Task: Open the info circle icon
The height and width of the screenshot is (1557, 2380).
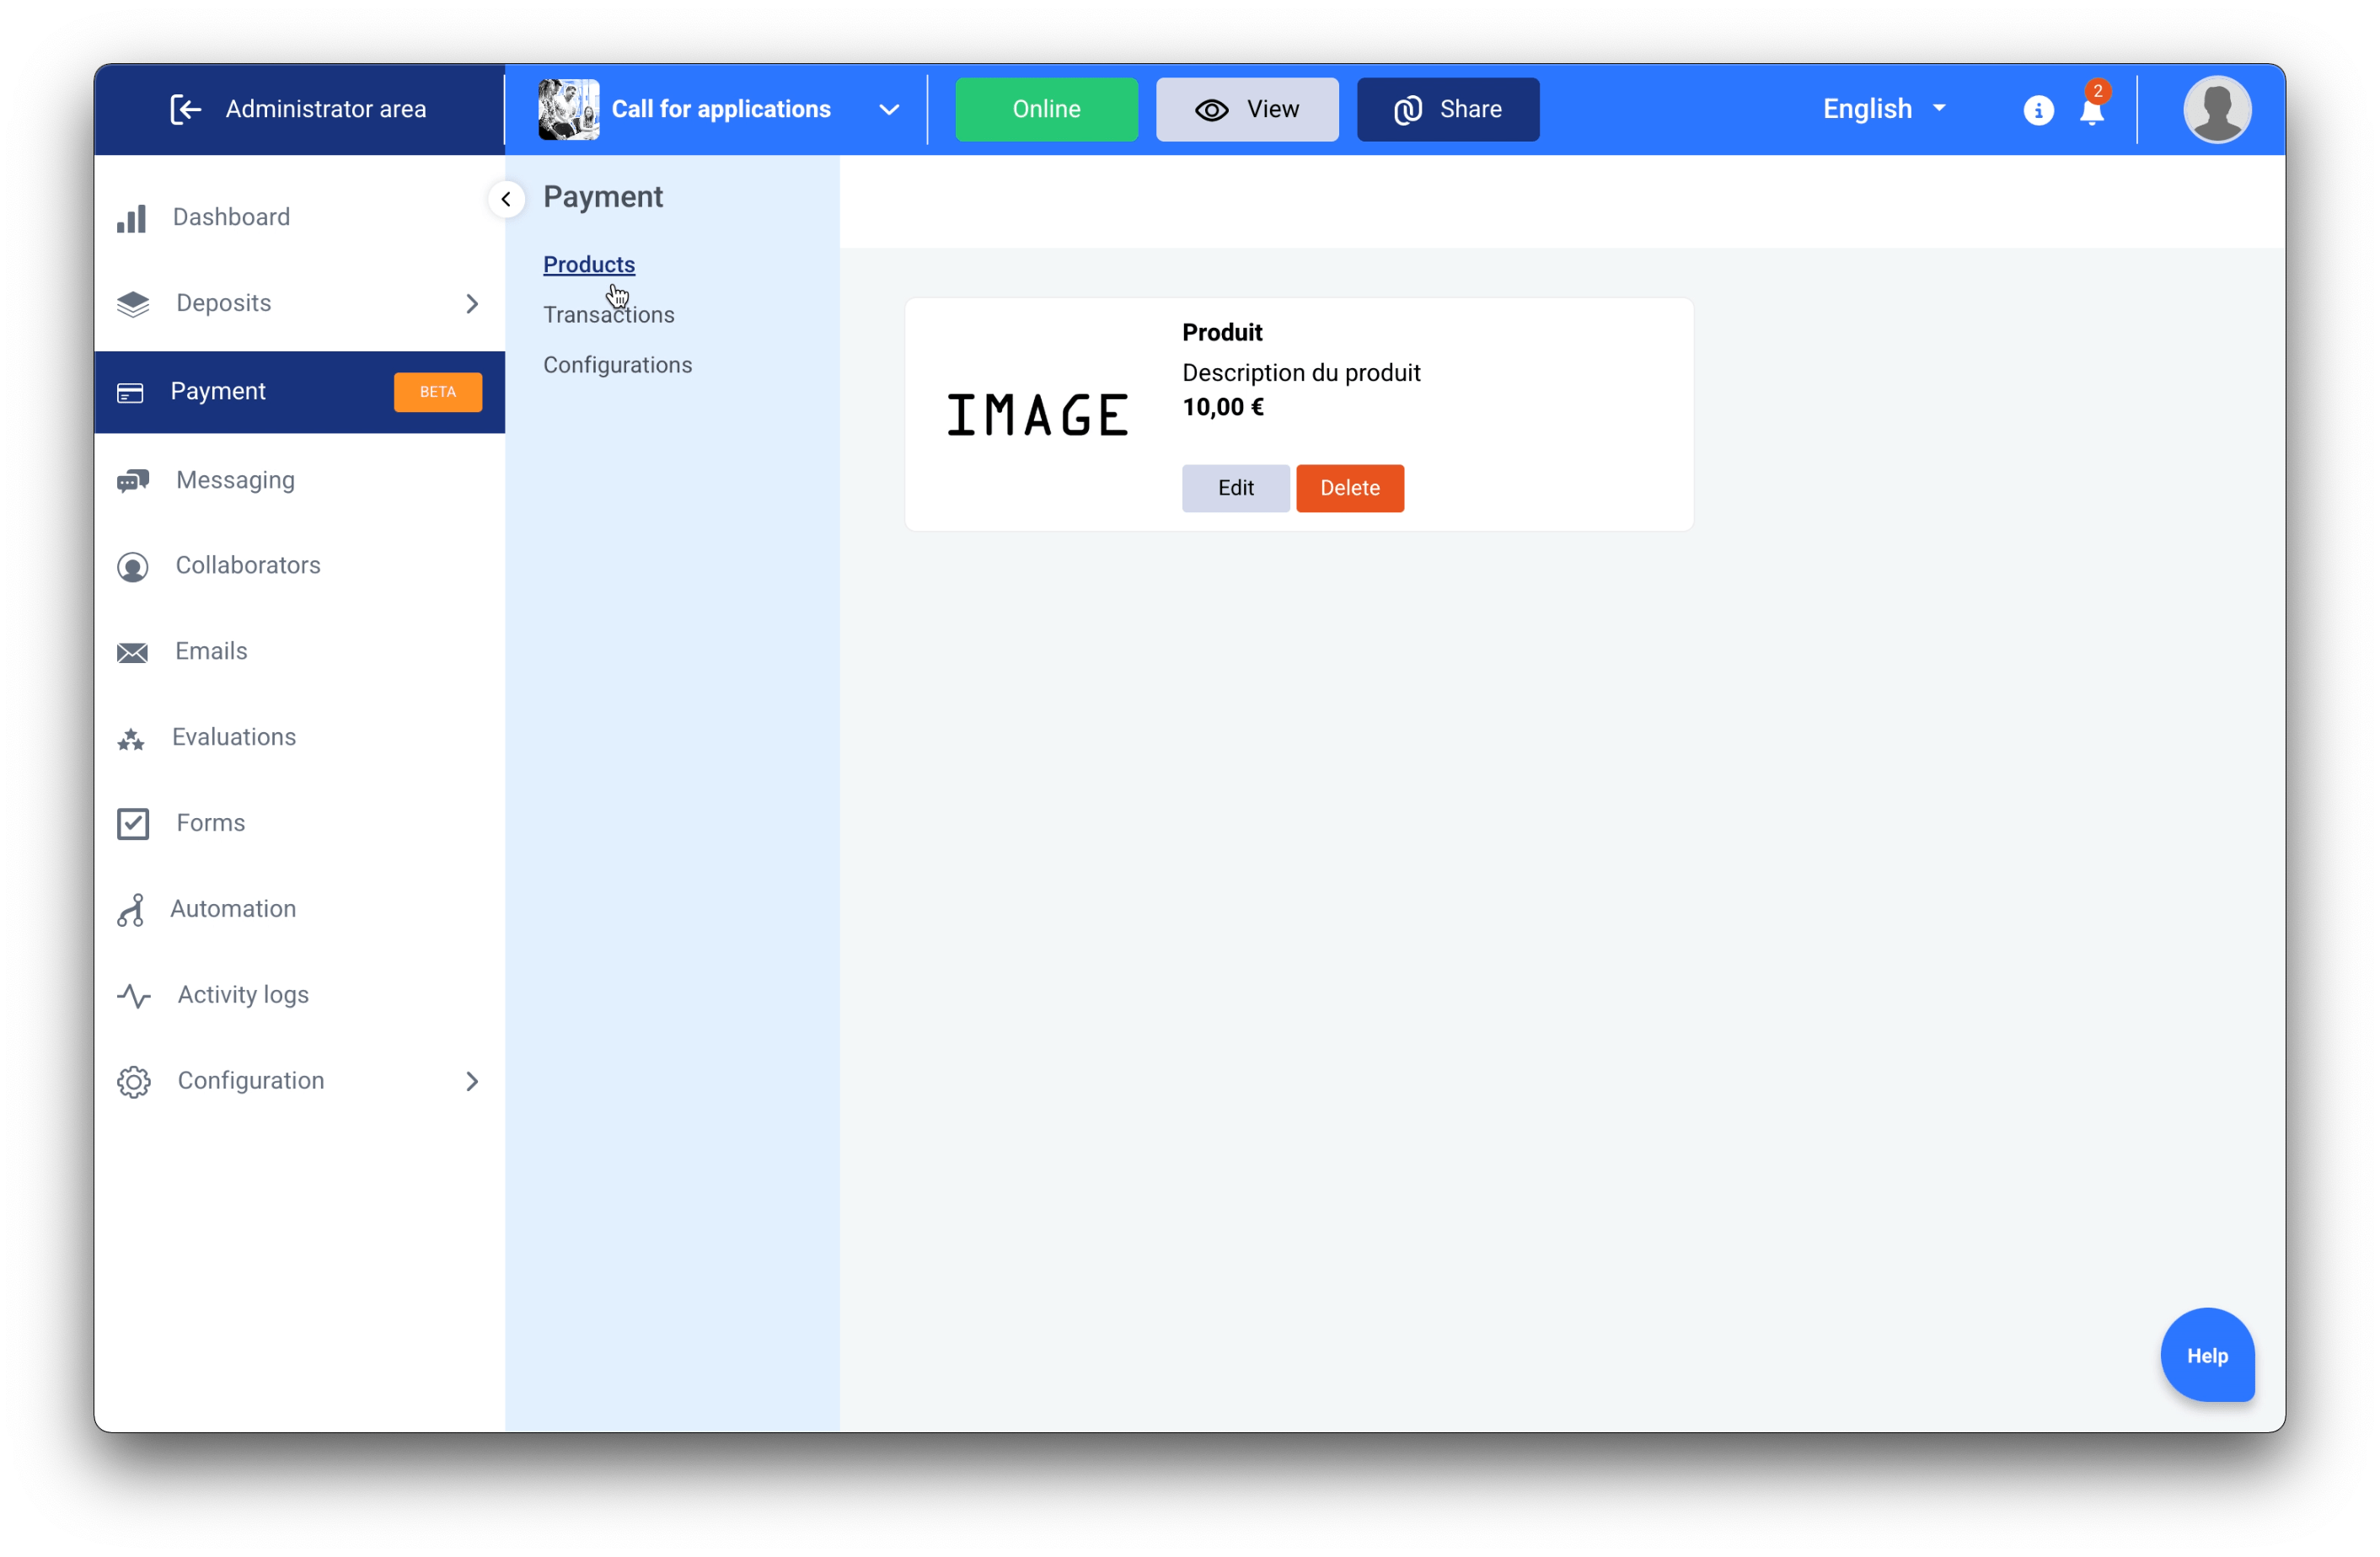Action: (2038, 110)
